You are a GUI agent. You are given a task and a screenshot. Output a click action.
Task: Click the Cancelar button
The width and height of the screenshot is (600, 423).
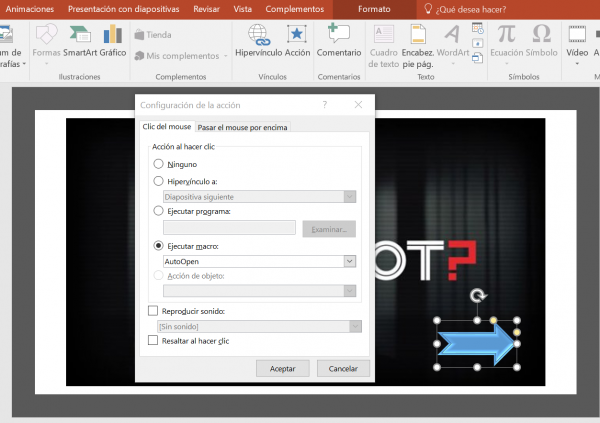tap(343, 369)
